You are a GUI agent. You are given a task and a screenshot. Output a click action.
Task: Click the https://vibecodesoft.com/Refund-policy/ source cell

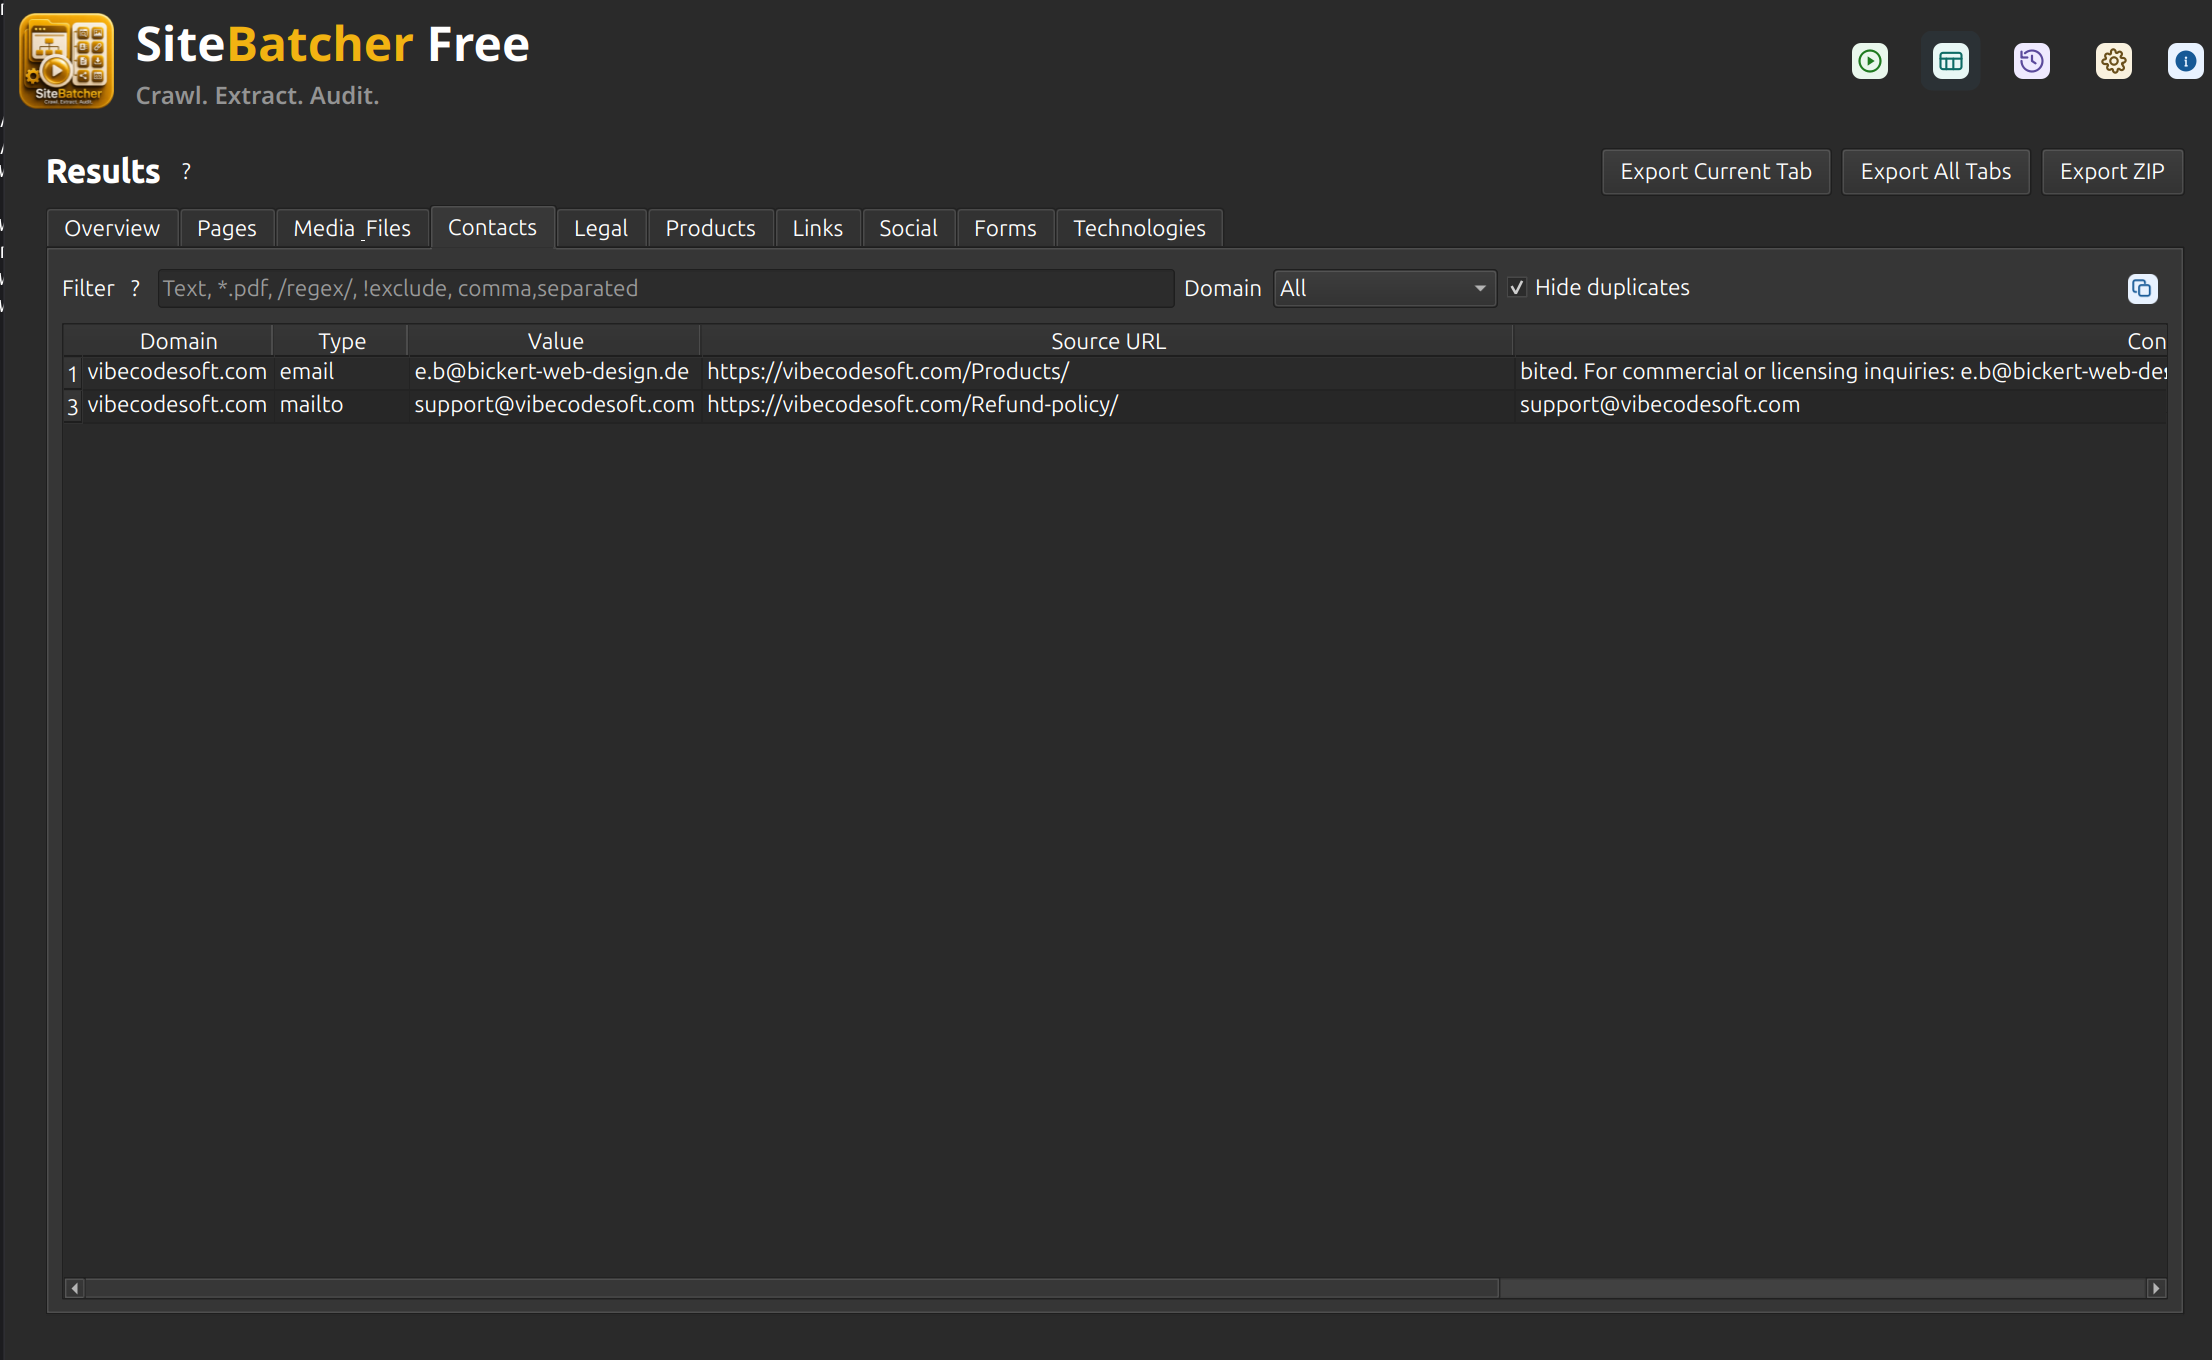[x=1107, y=405]
